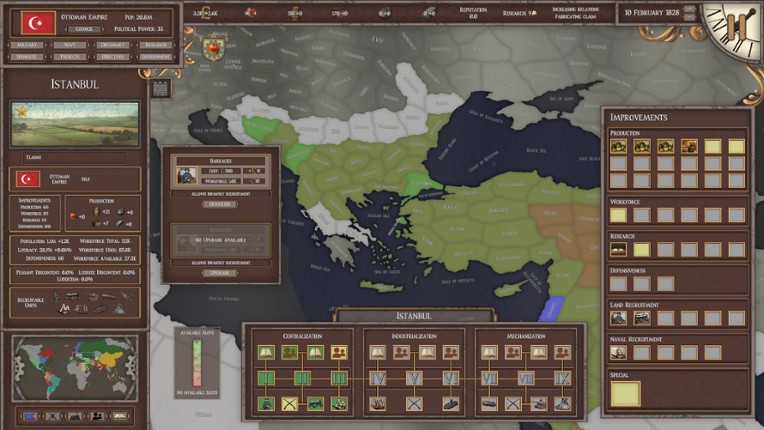Select the first Land Recruitment improvement icon
The image size is (764, 430).
pyautogui.click(x=619, y=317)
